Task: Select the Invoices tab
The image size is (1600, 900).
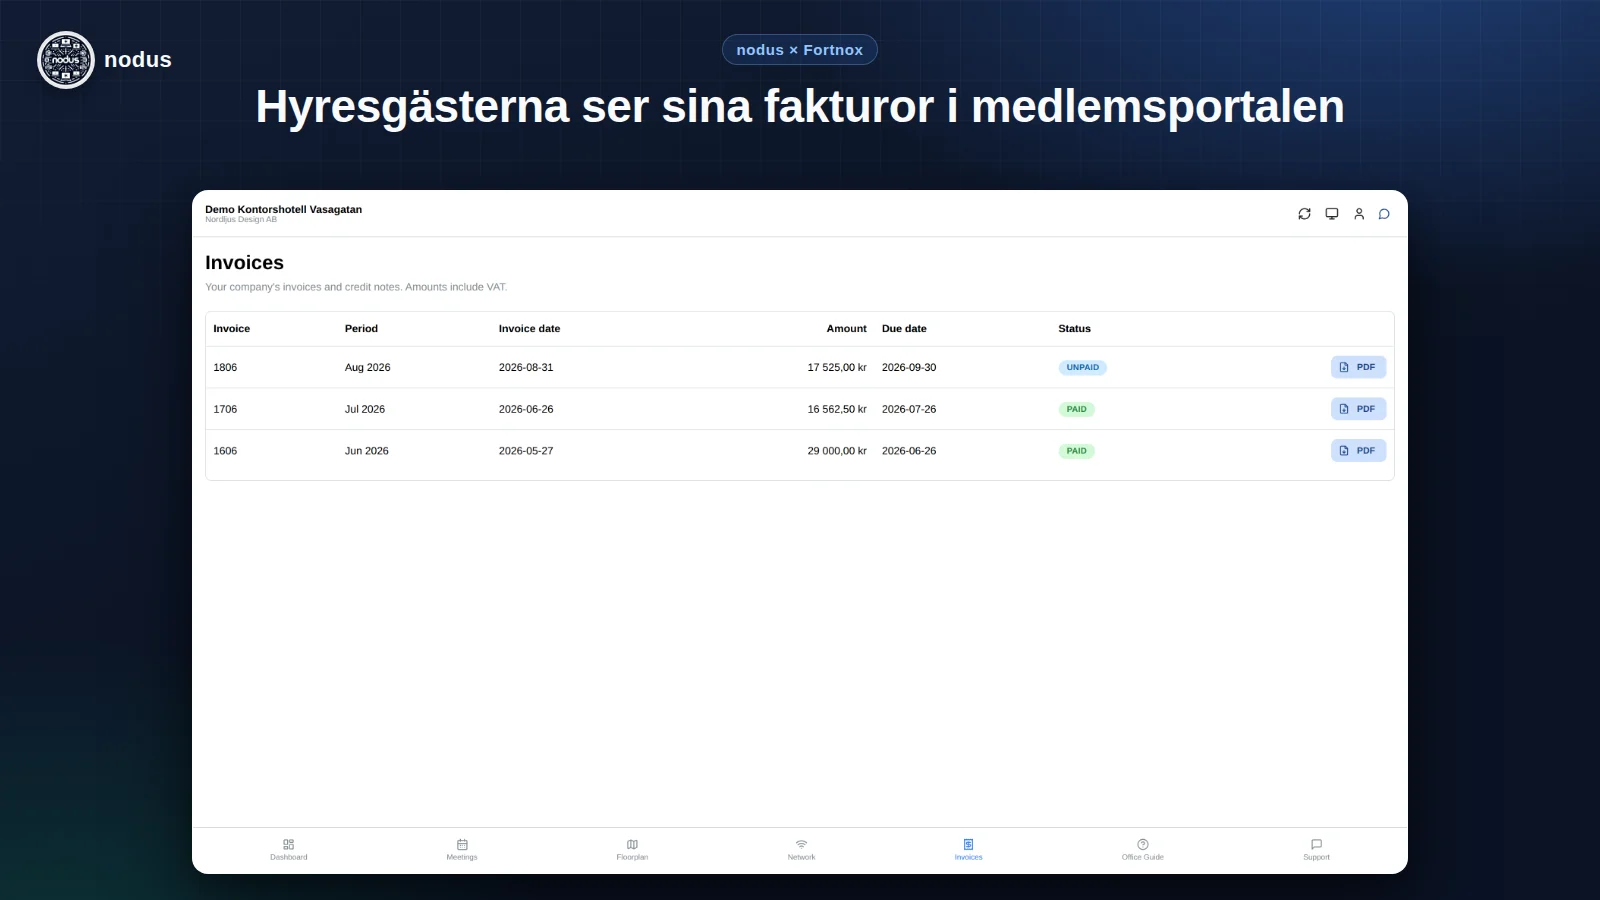Action: pos(968,850)
